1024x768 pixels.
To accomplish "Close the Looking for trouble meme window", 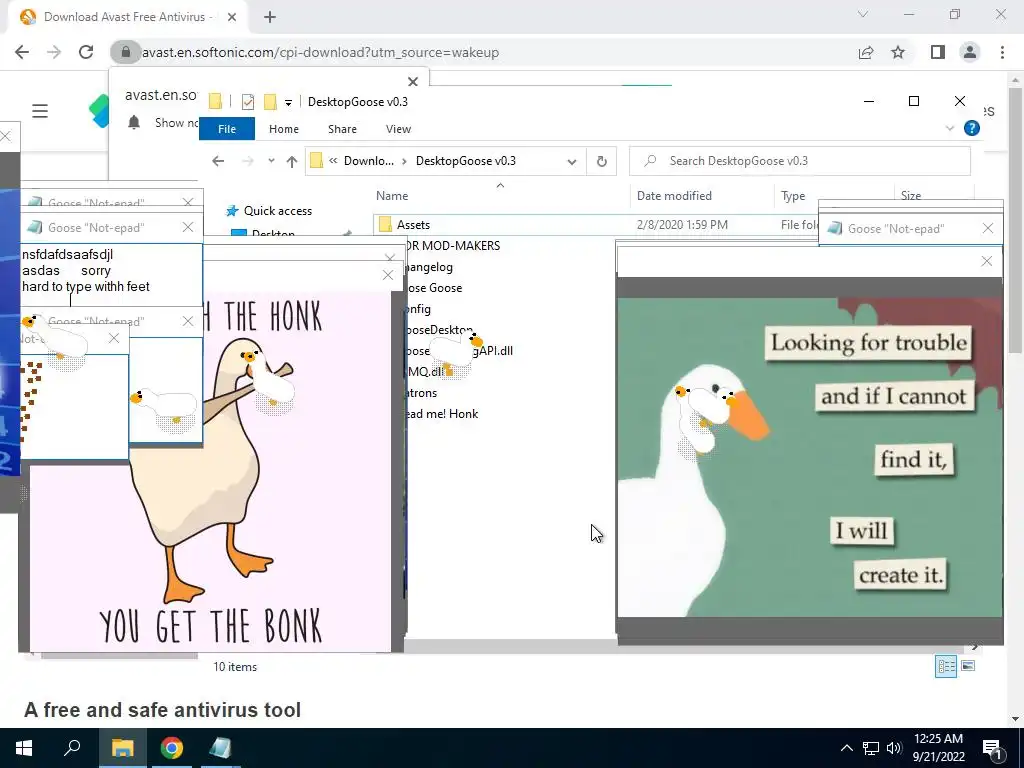I will (987, 261).
